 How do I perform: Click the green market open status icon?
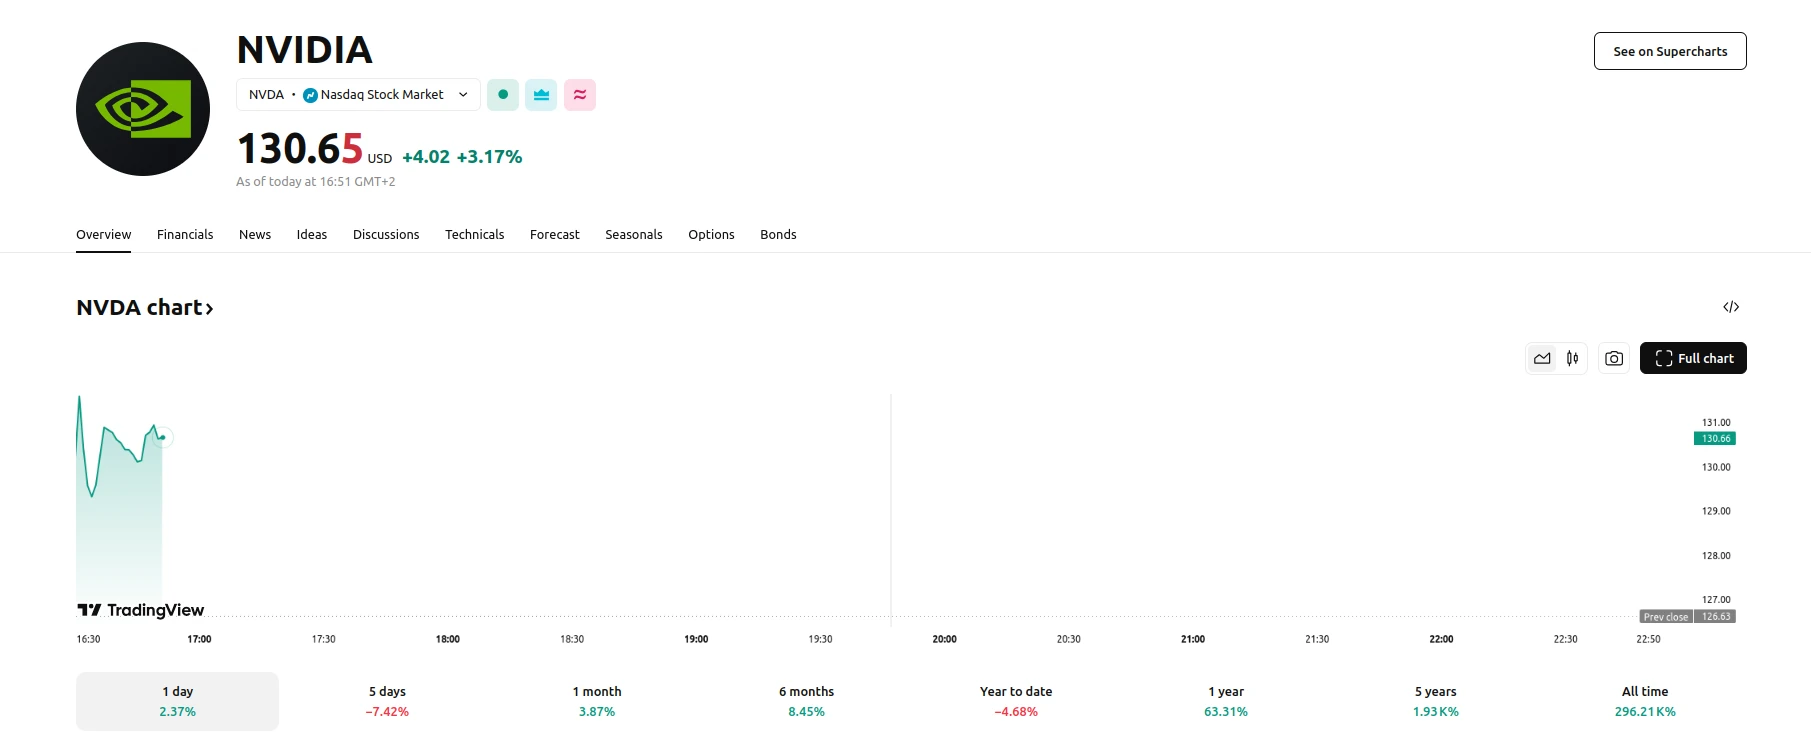click(x=503, y=95)
